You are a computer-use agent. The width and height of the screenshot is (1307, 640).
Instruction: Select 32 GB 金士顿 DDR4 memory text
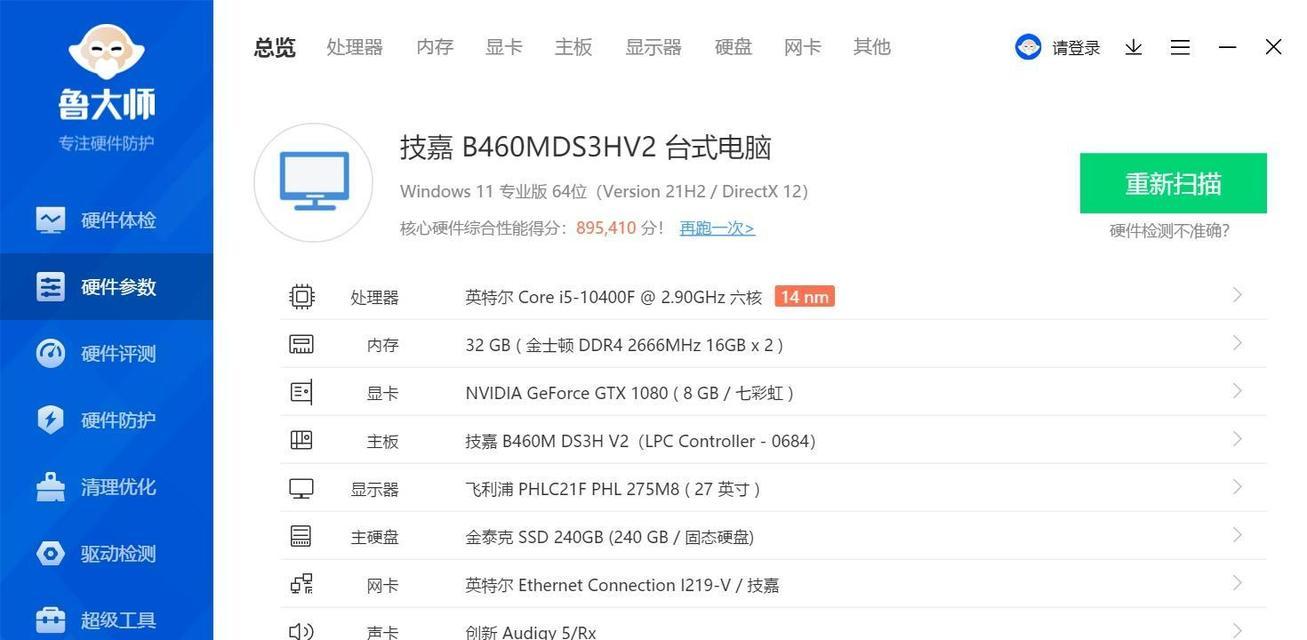point(624,345)
